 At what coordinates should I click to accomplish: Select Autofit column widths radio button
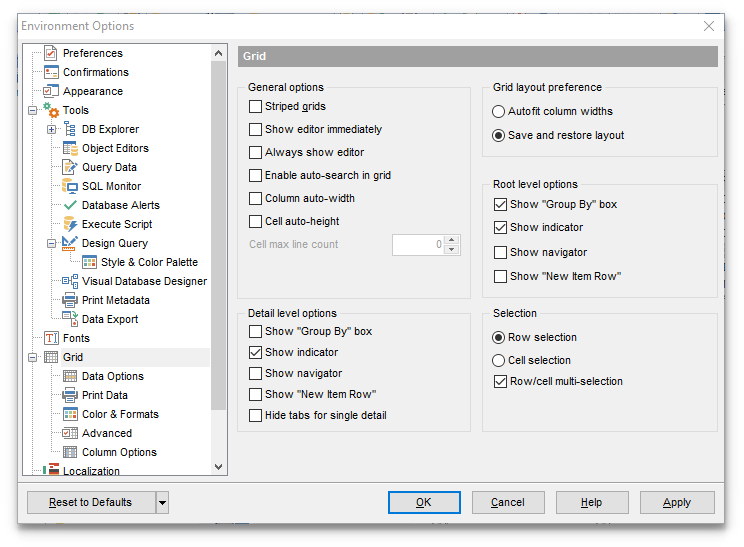coord(498,111)
